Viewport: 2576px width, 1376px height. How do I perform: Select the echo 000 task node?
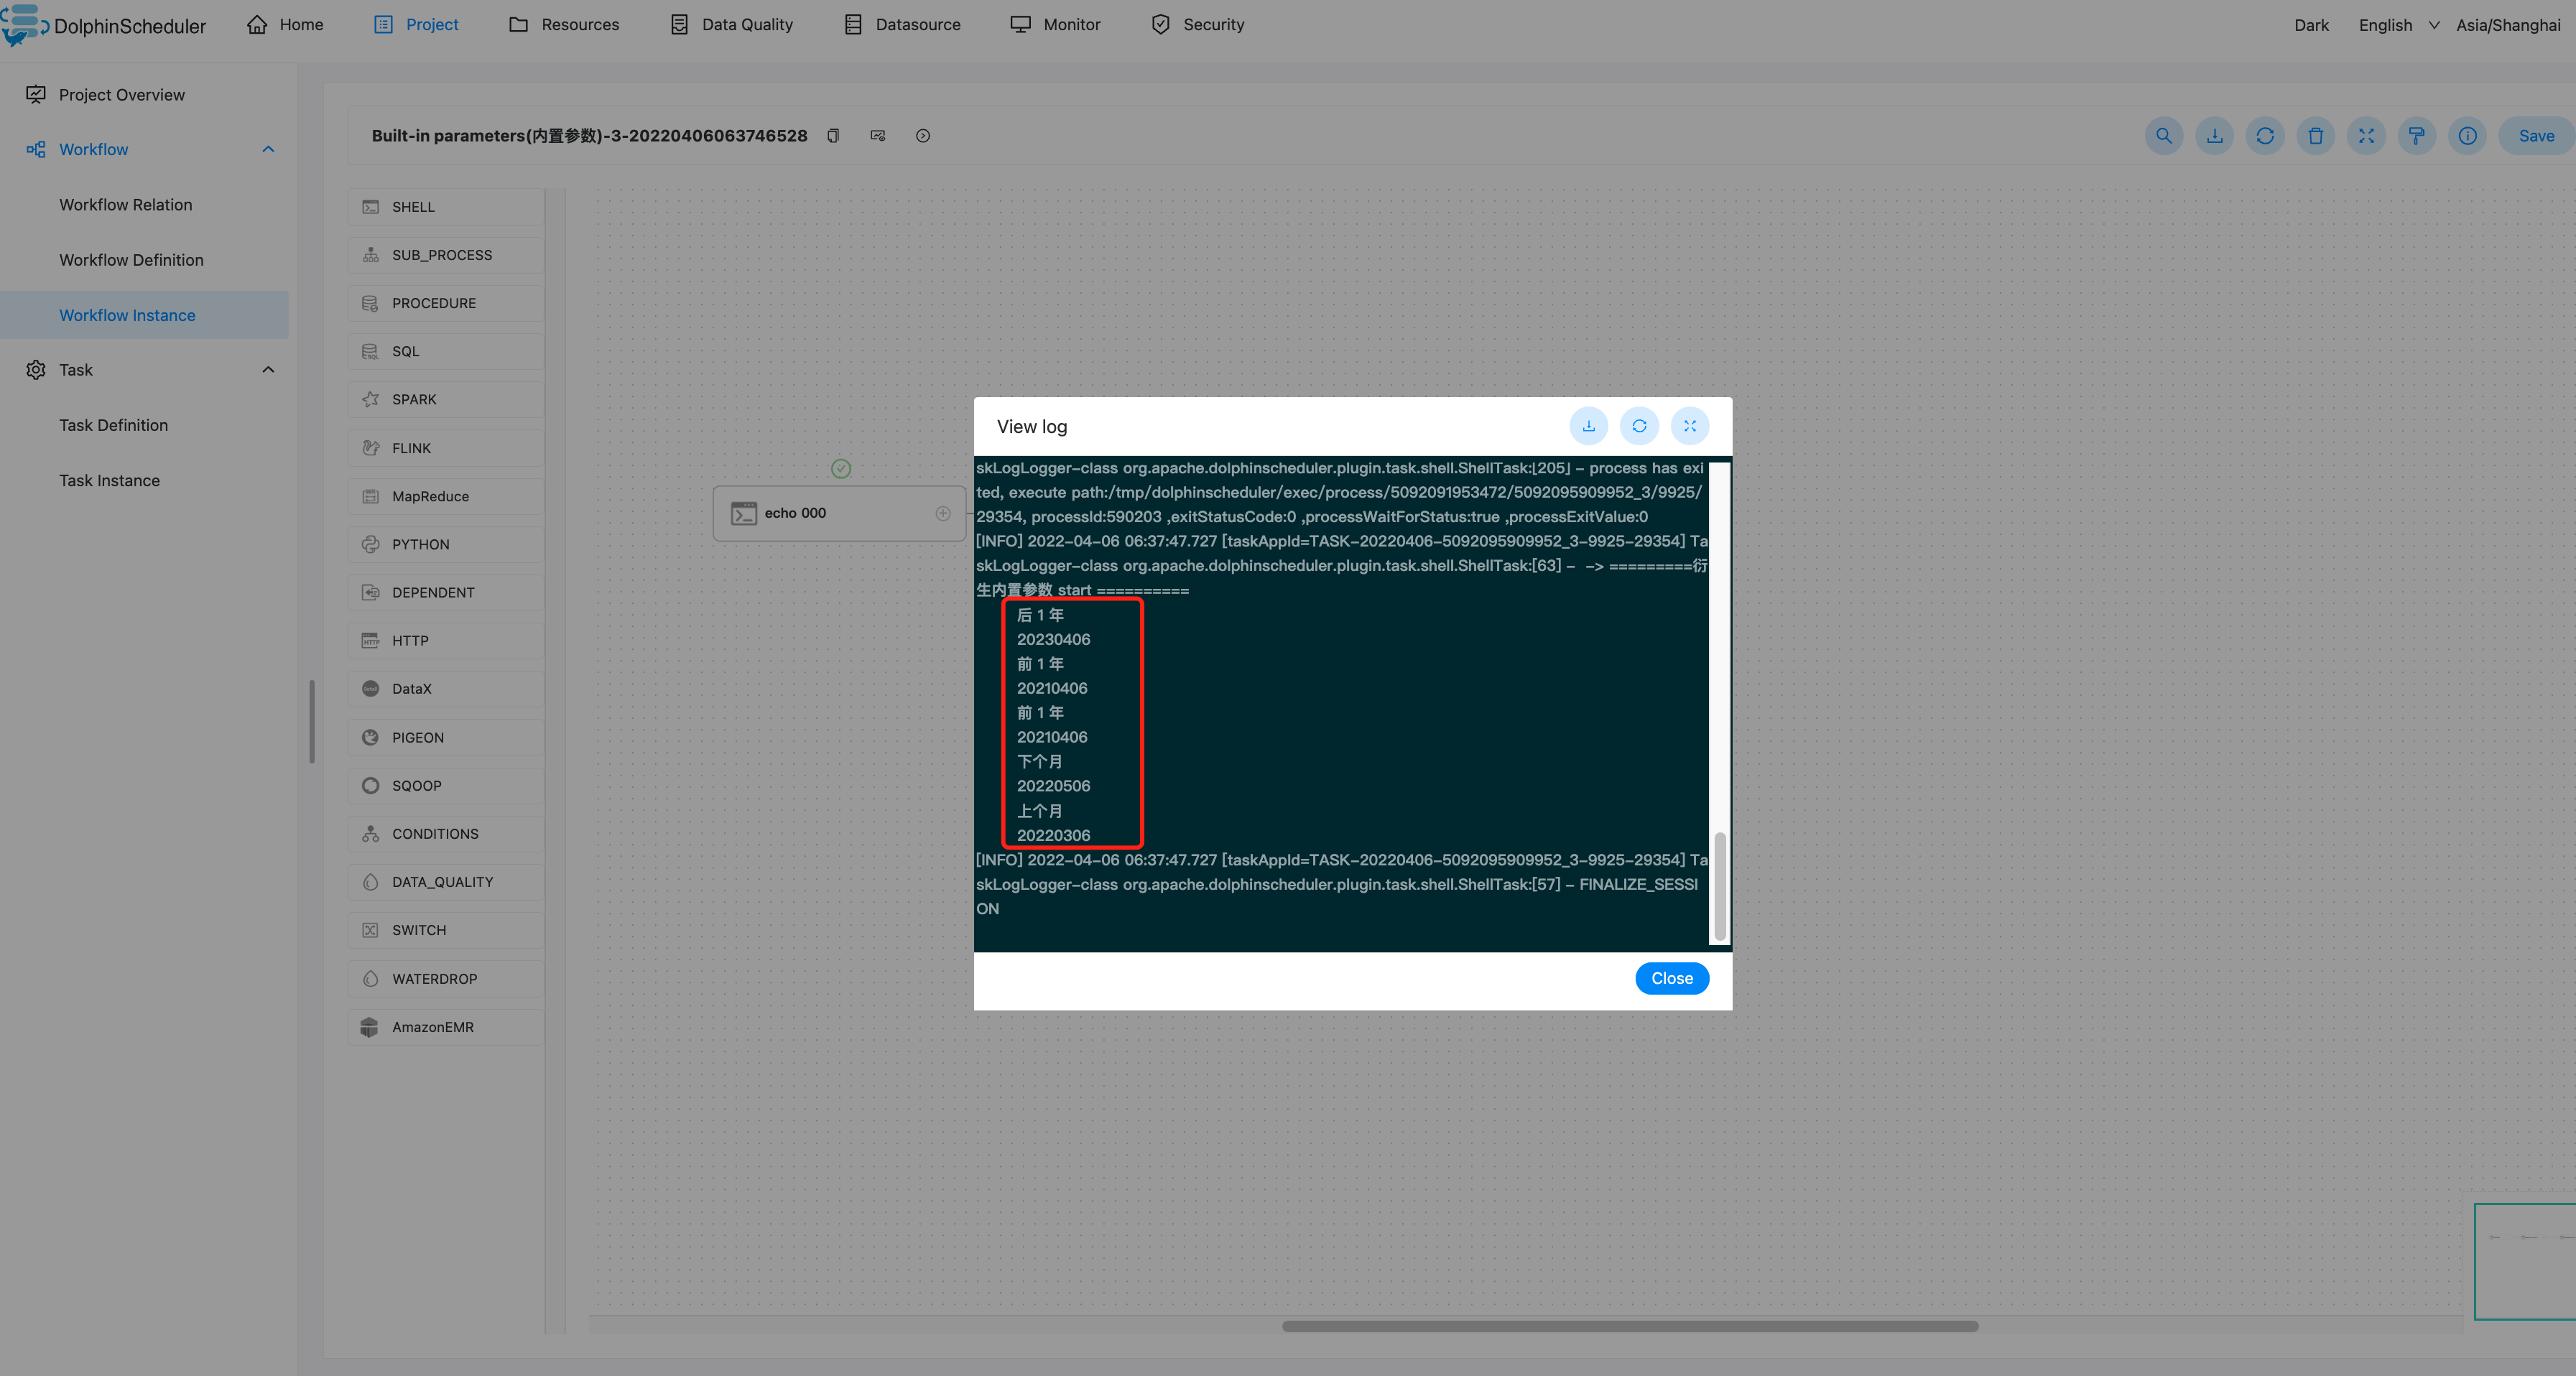840,513
